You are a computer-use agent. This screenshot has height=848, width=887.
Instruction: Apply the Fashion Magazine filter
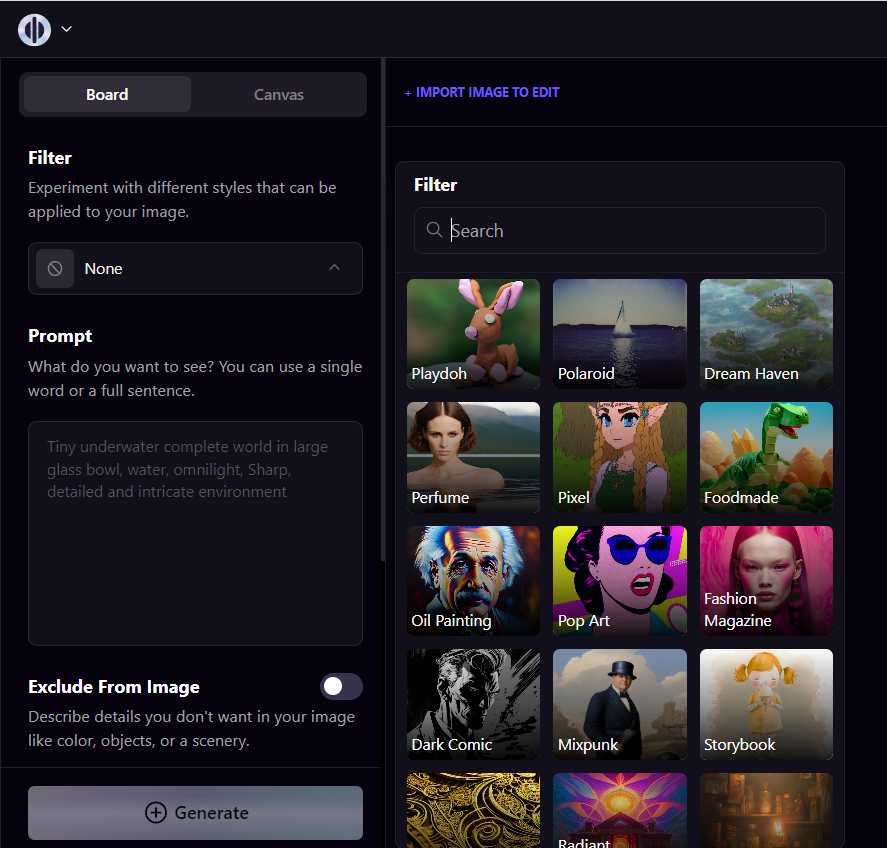[766, 580]
